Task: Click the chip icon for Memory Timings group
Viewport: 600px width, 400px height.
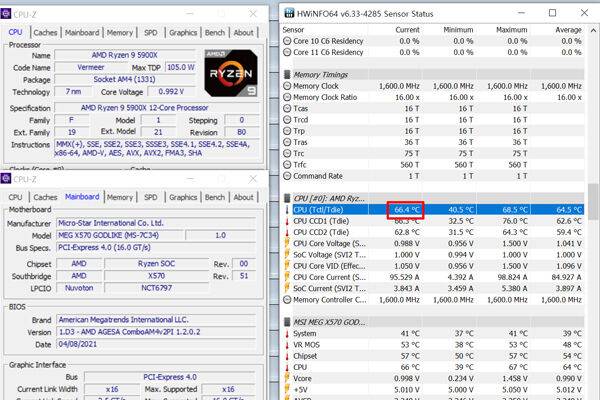Action: (287, 73)
